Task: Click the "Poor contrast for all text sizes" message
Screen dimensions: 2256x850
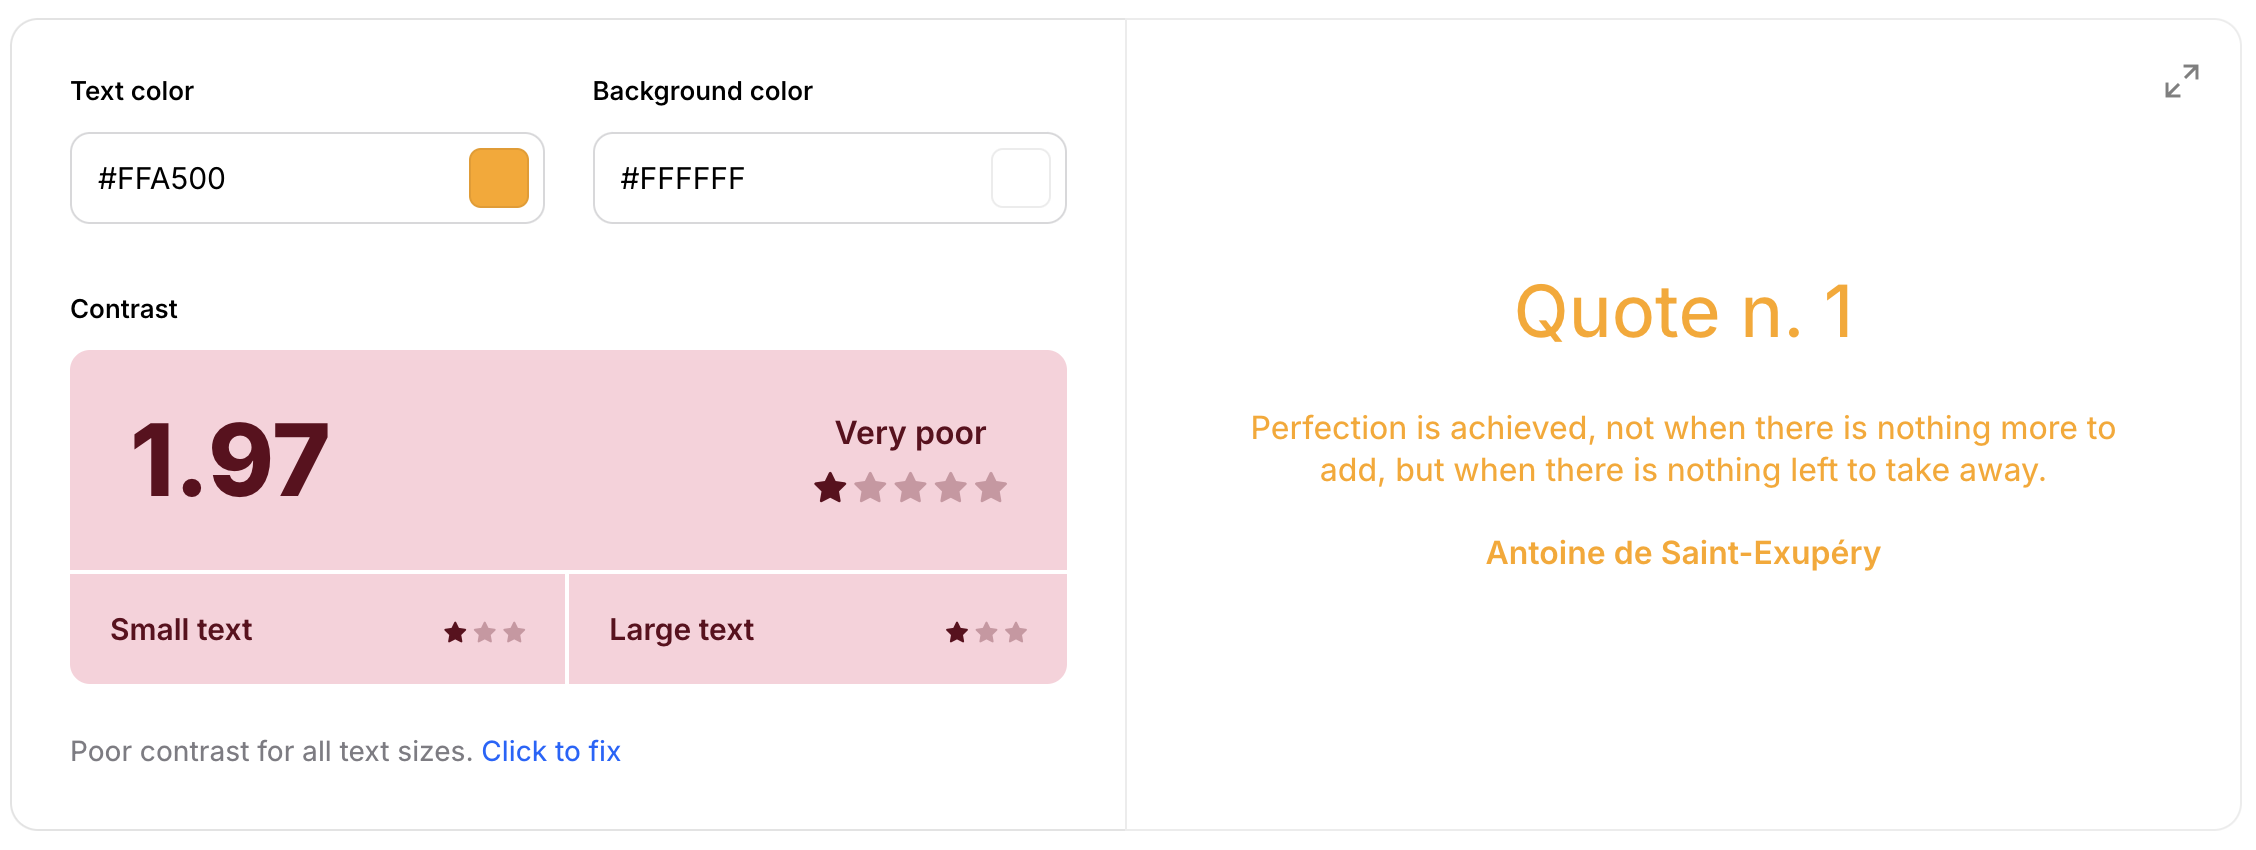Action: point(271,751)
